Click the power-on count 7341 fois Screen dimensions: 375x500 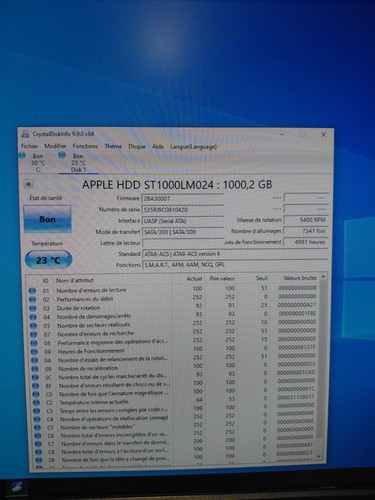tap(306, 231)
